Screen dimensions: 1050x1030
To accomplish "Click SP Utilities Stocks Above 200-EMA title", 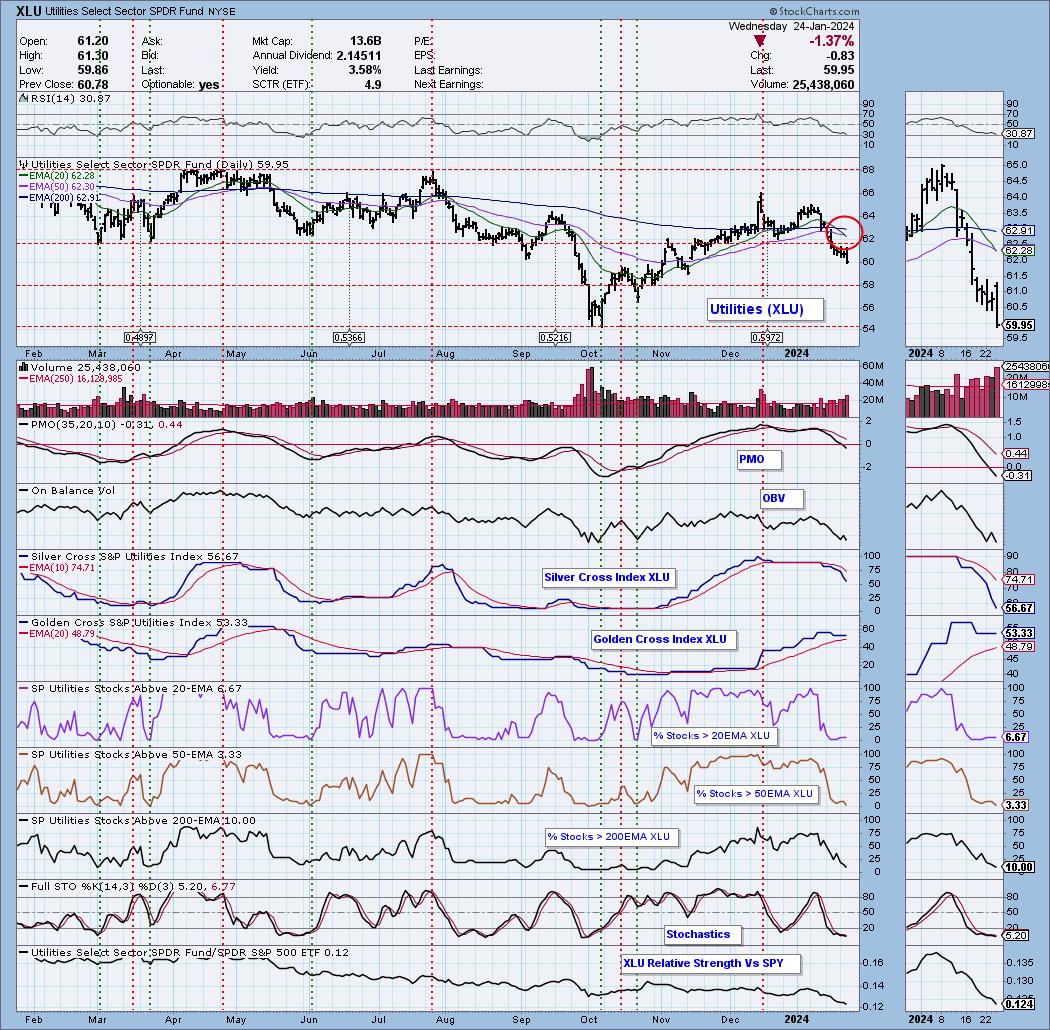I will pos(137,820).
